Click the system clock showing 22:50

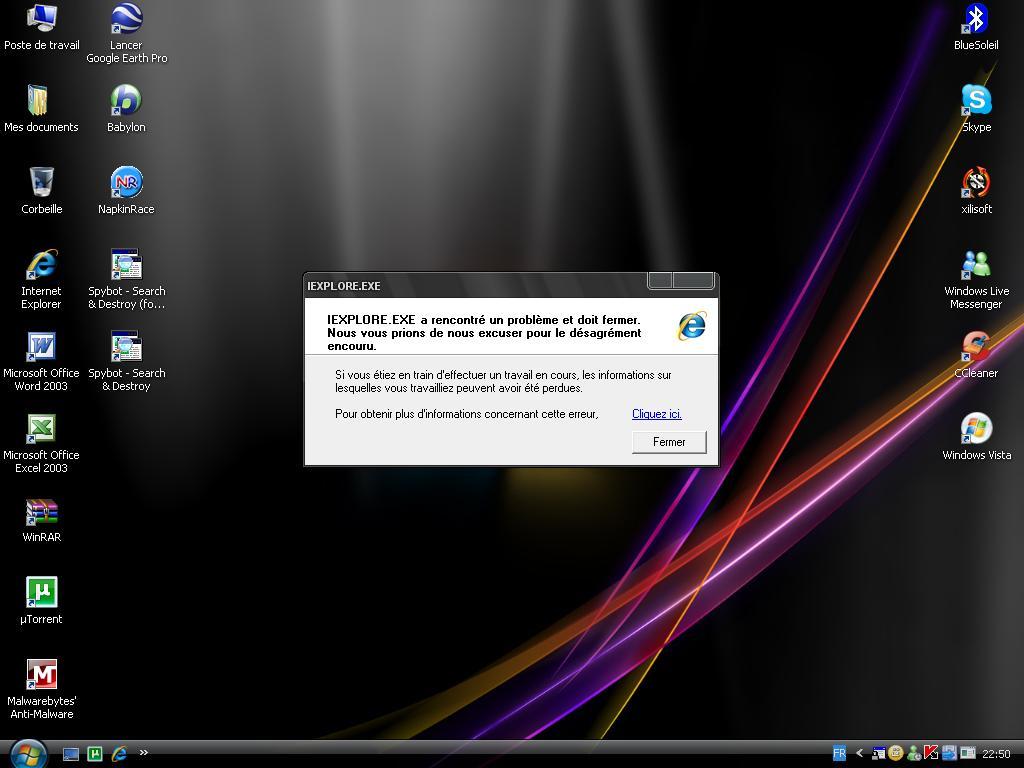(996, 754)
